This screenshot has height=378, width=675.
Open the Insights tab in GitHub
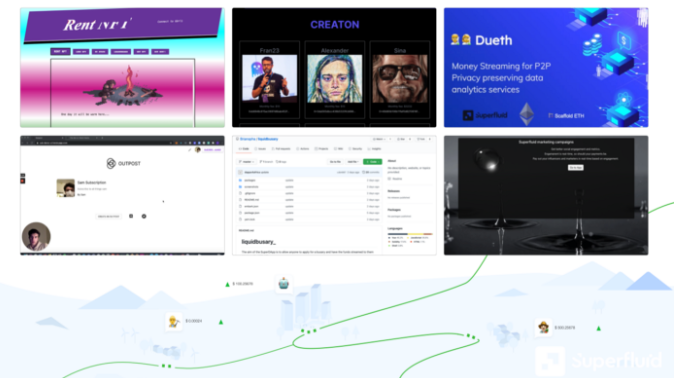tap(375, 149)
